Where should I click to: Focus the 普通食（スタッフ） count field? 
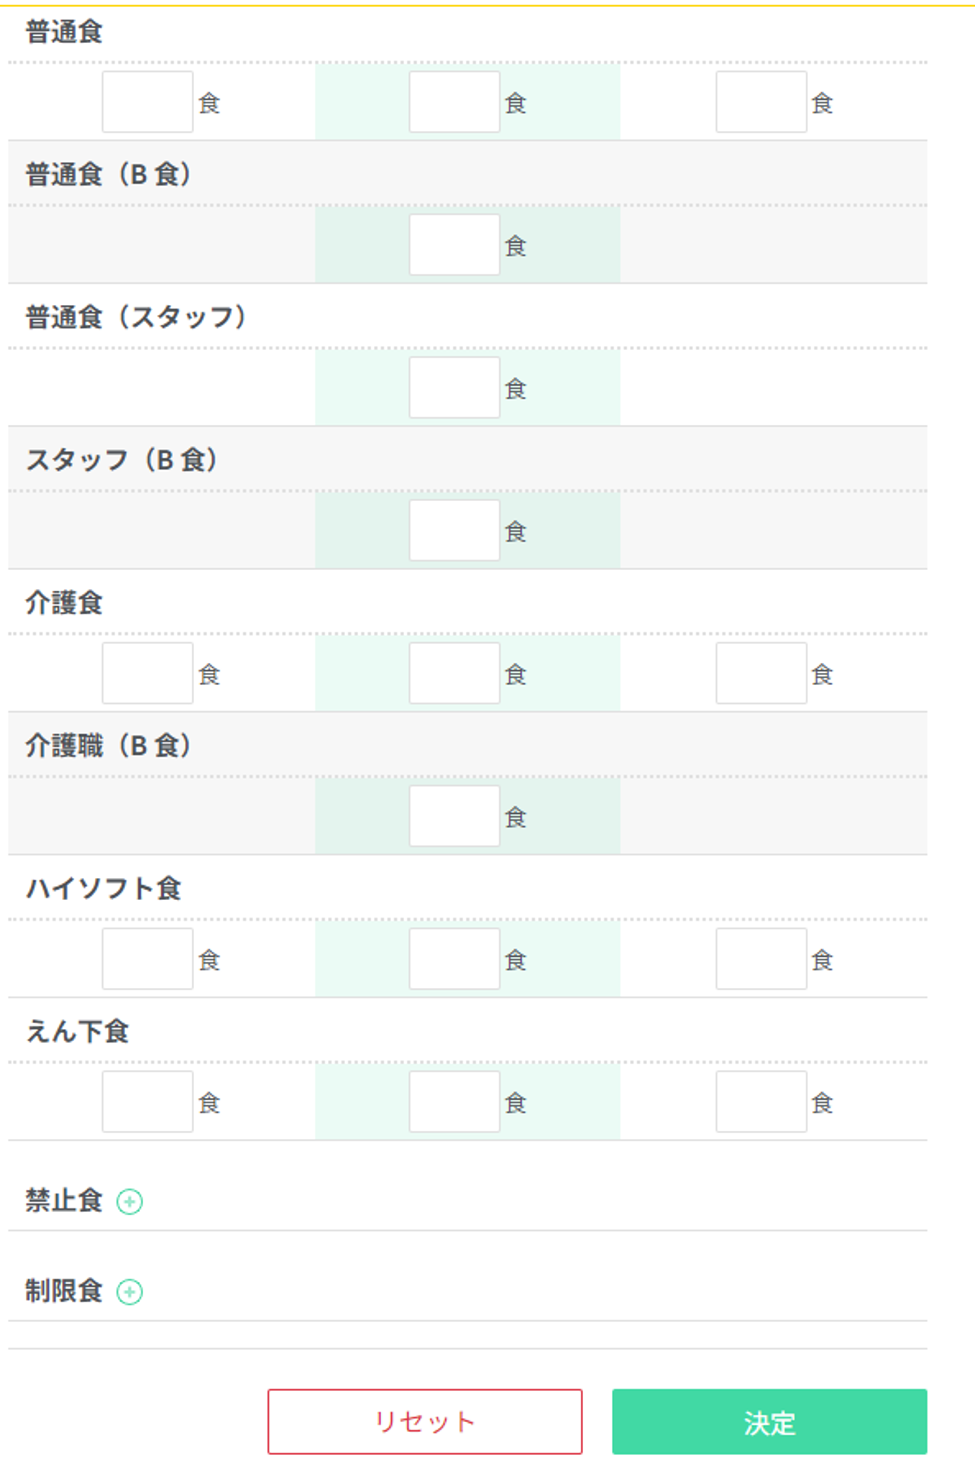coord(454,388)
